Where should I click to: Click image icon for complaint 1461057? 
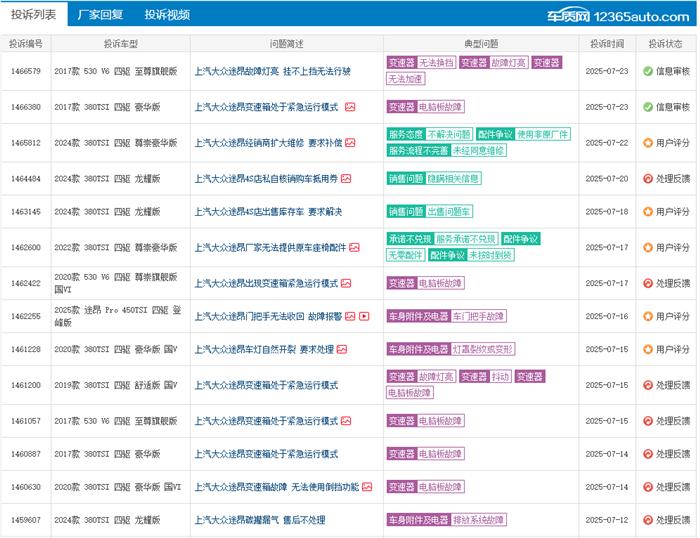[x=346, y=421]
